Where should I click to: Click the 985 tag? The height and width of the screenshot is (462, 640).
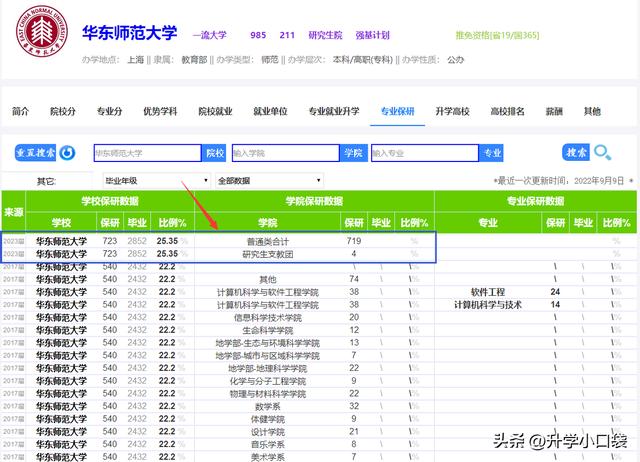(258, 35)
